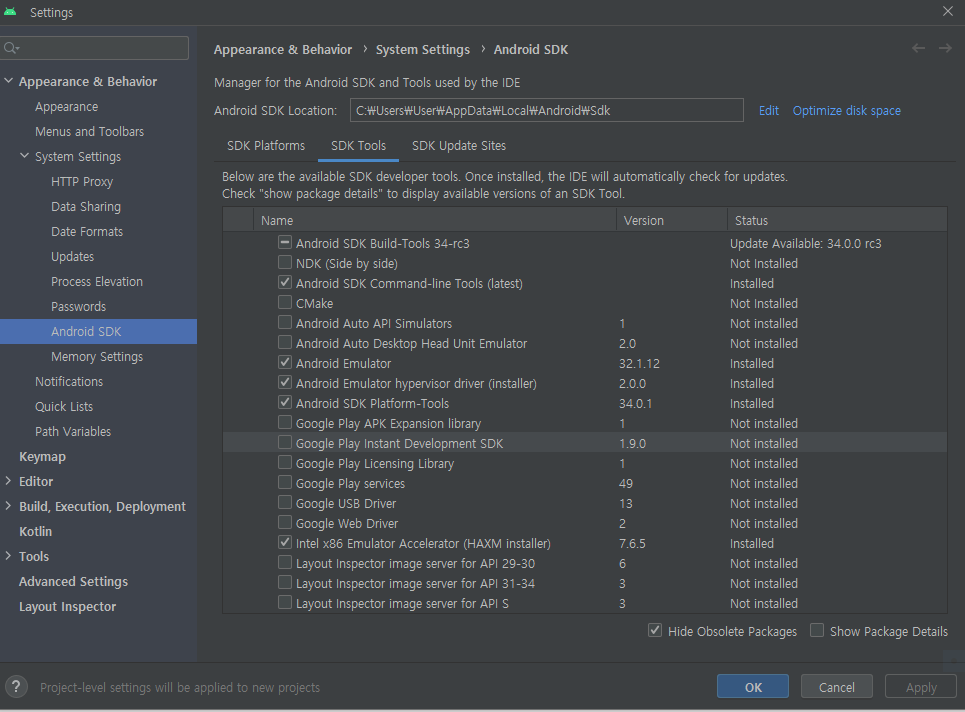Select Updates in System Settings

point(73,257)
